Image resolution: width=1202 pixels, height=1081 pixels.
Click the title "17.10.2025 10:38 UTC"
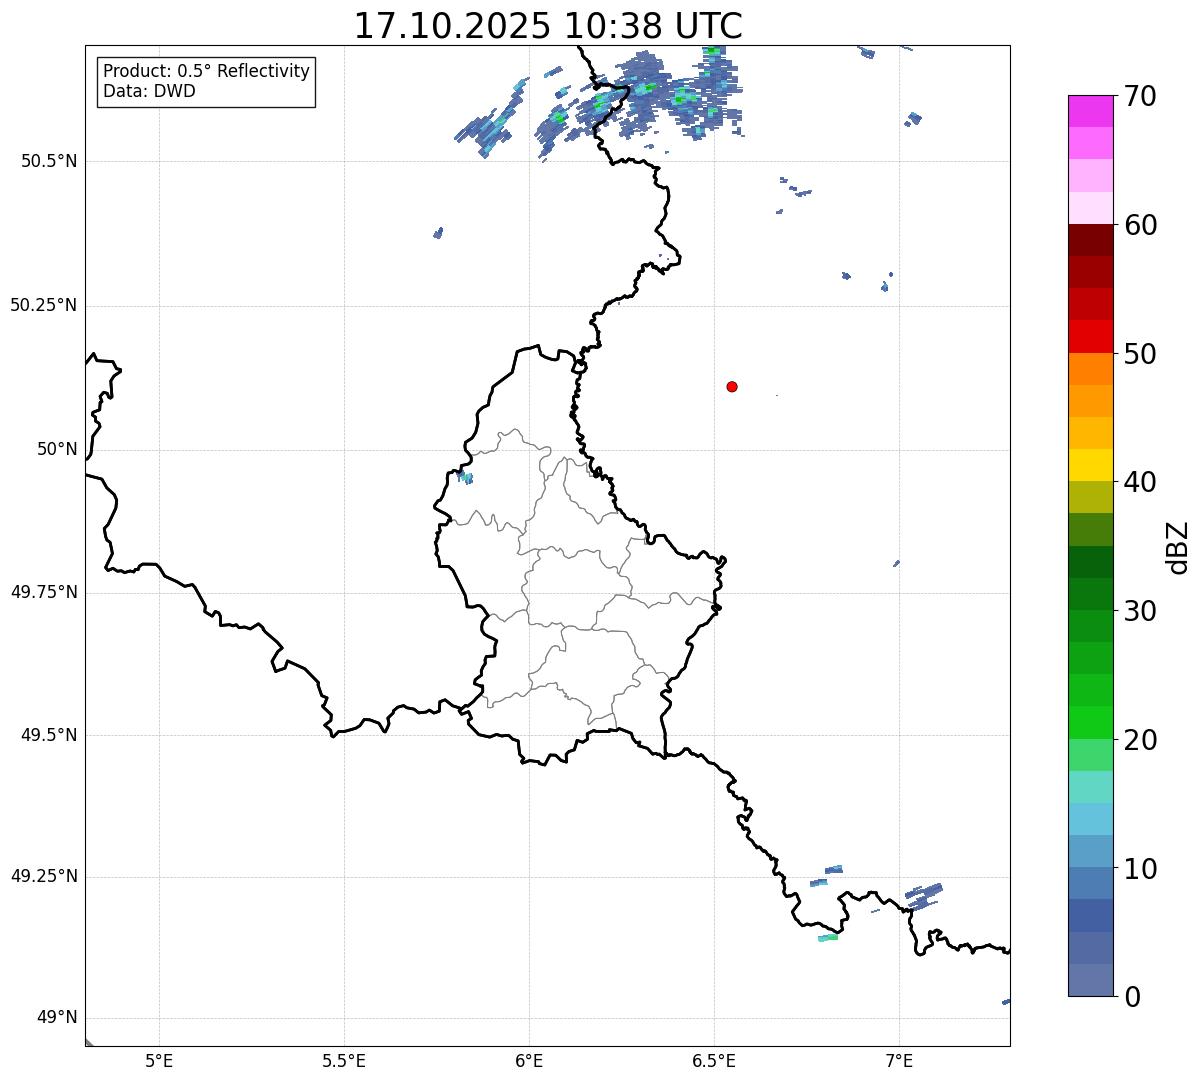click(548, 26)
